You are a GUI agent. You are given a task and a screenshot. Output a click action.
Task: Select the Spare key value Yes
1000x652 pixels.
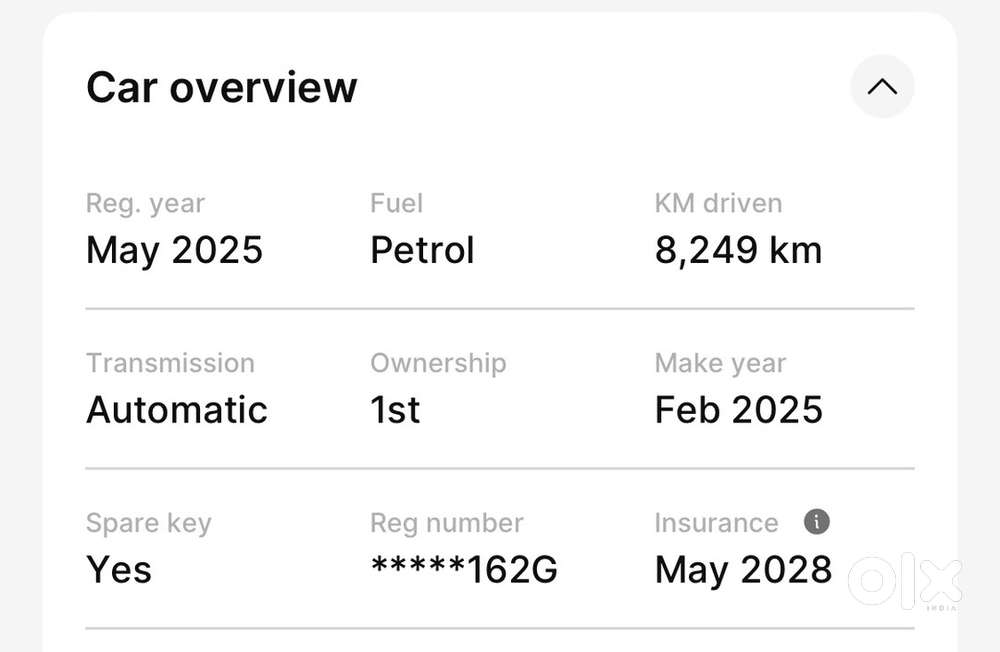119,569
